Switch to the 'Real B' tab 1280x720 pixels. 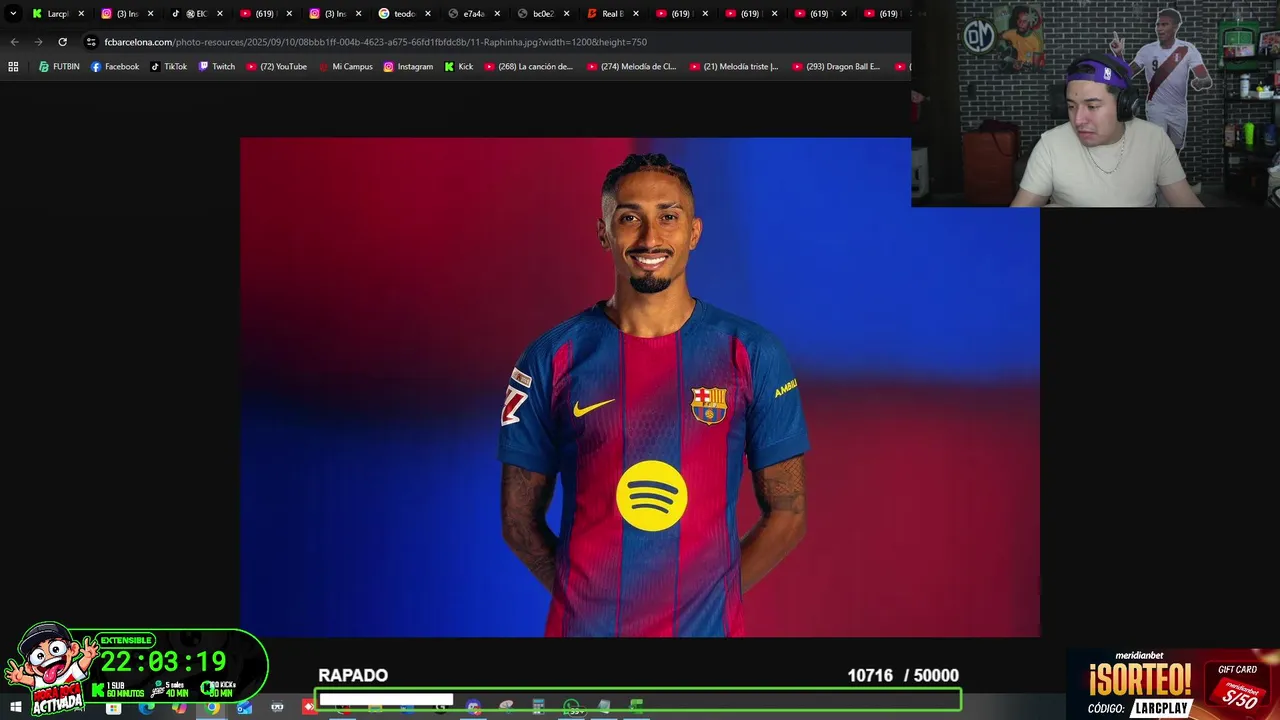pyautogui.click(x=612, y=14)
